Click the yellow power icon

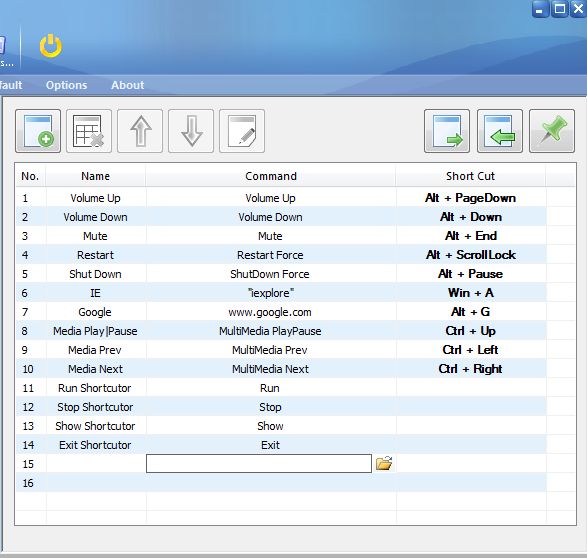51,46
